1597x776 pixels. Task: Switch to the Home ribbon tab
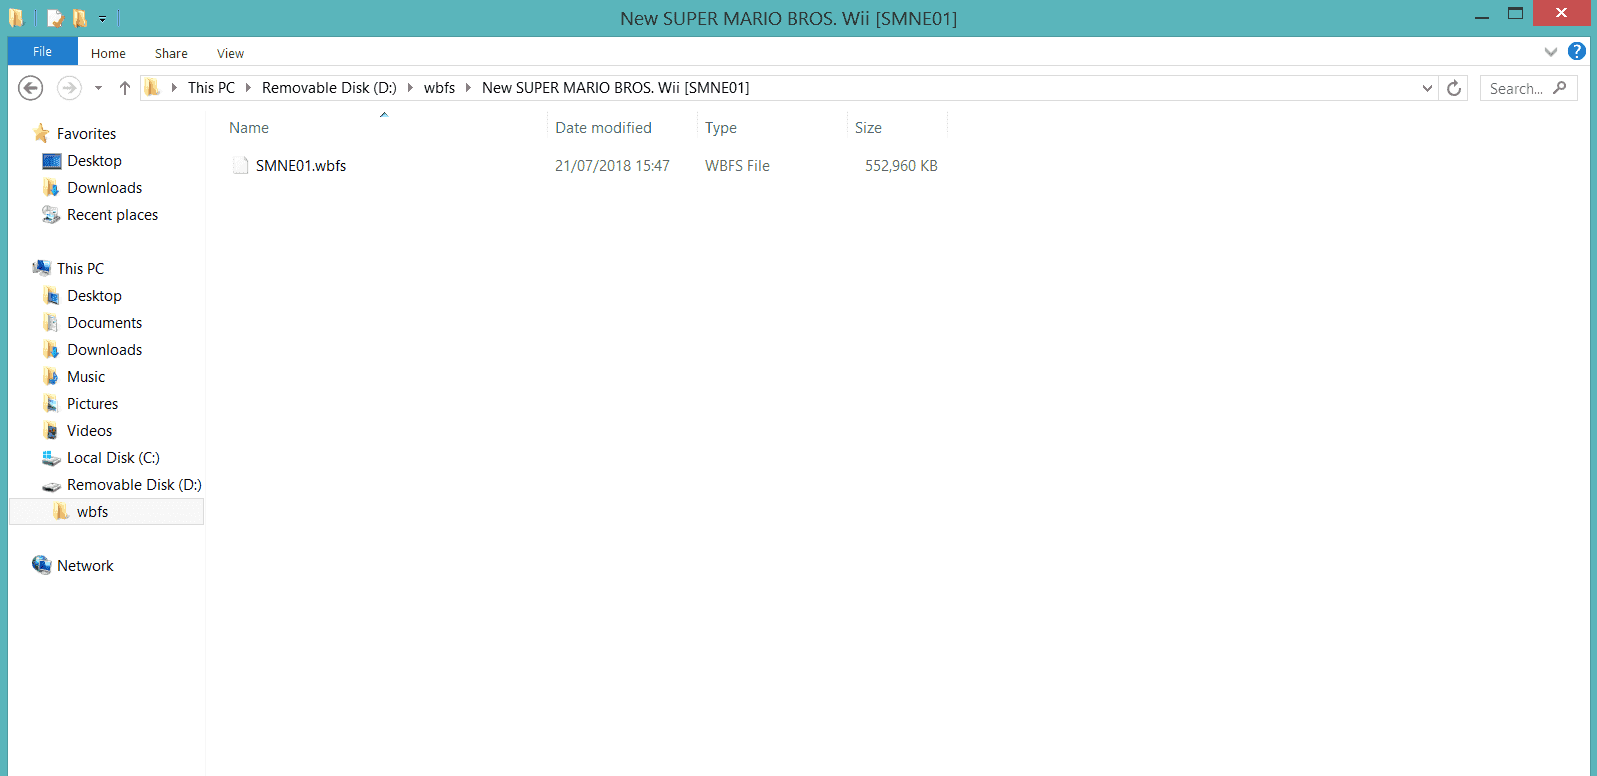pyautogui.click(x=108, y=53)
